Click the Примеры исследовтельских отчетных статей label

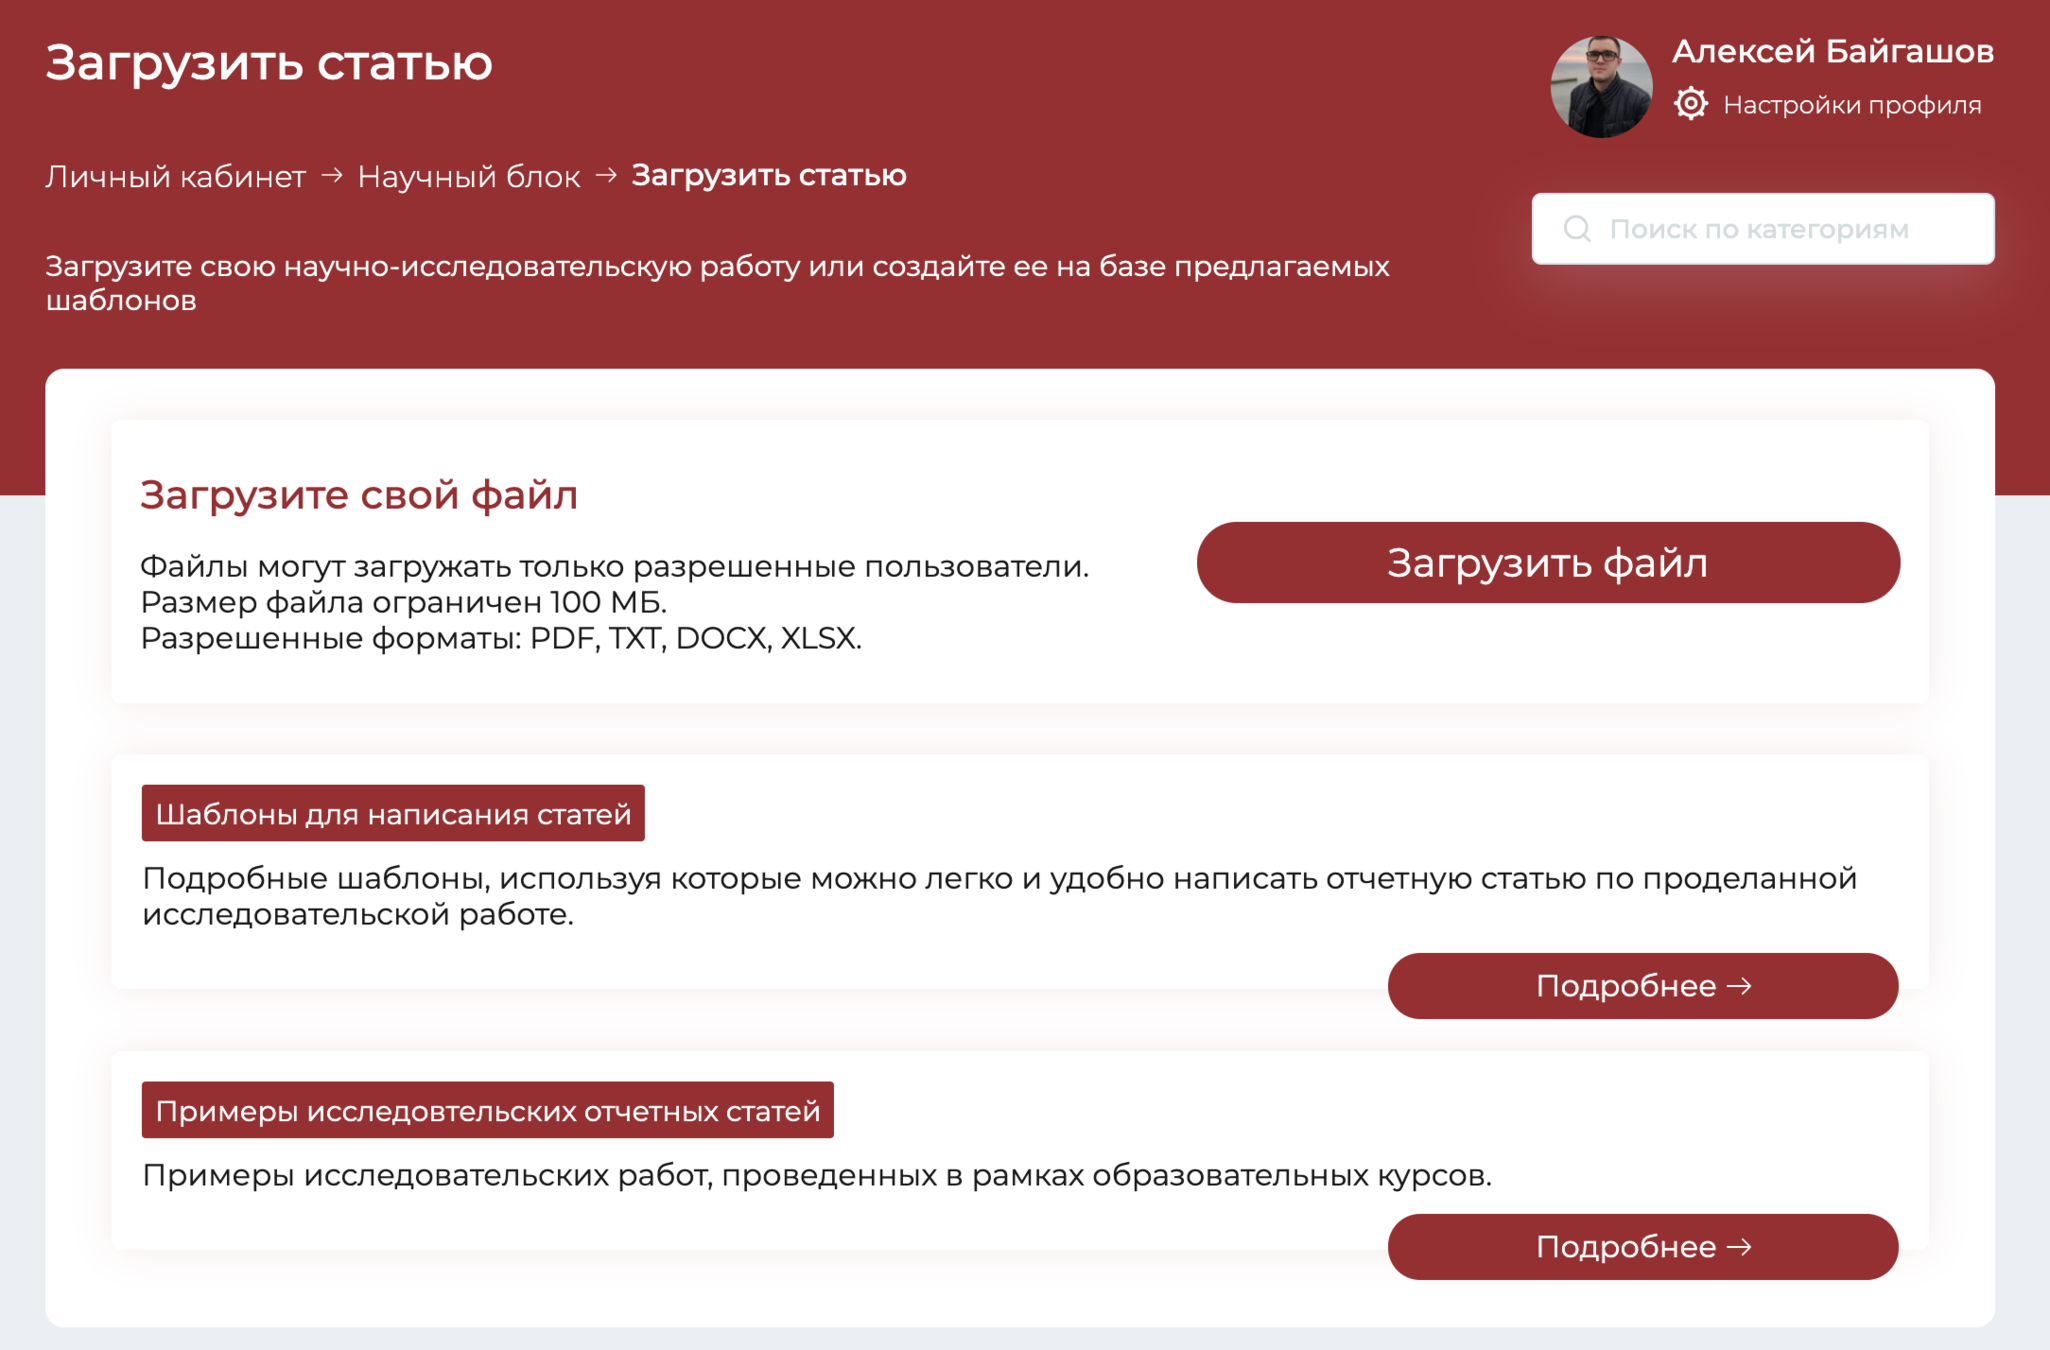point(487,1110)
